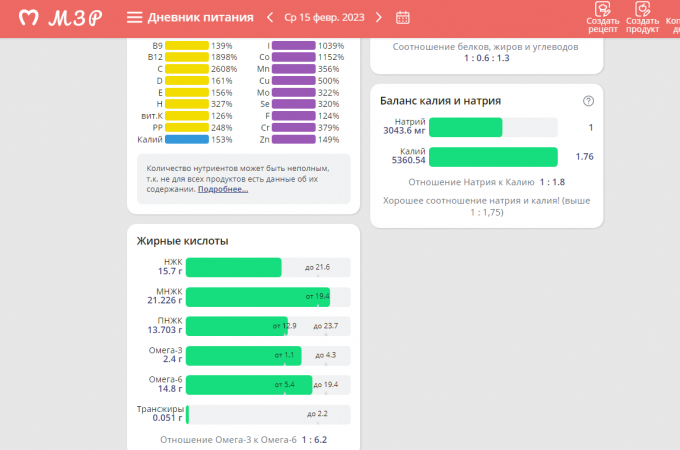Click the date Ср 15 февр. 2023
This screenshot has height=450, width=680.
tap(324, 17)
